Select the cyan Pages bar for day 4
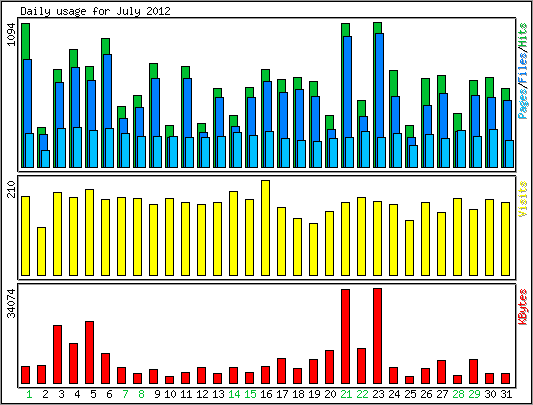This screenshot has width=533, height=405. [x=78, y=147]
